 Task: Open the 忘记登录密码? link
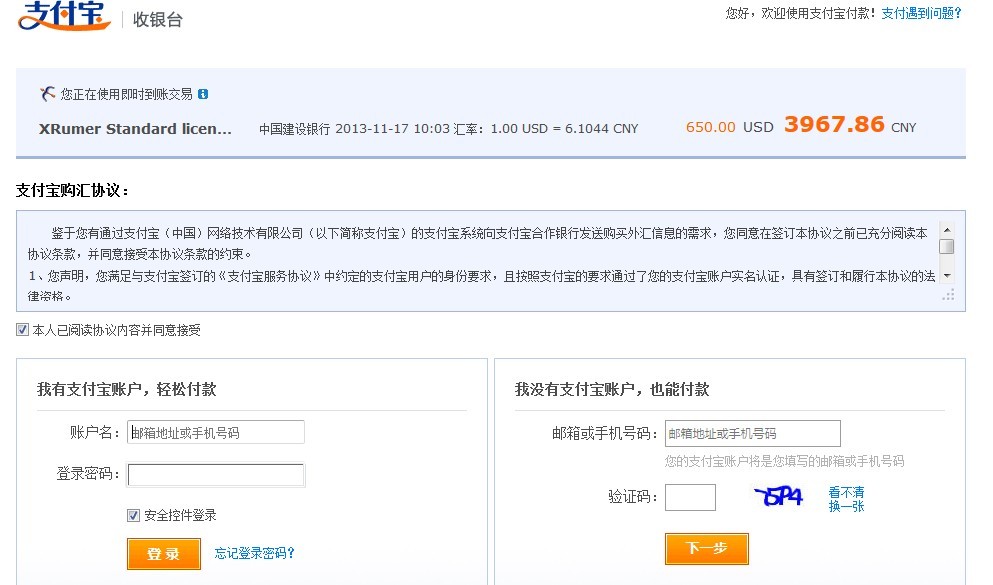pos(254,553)
